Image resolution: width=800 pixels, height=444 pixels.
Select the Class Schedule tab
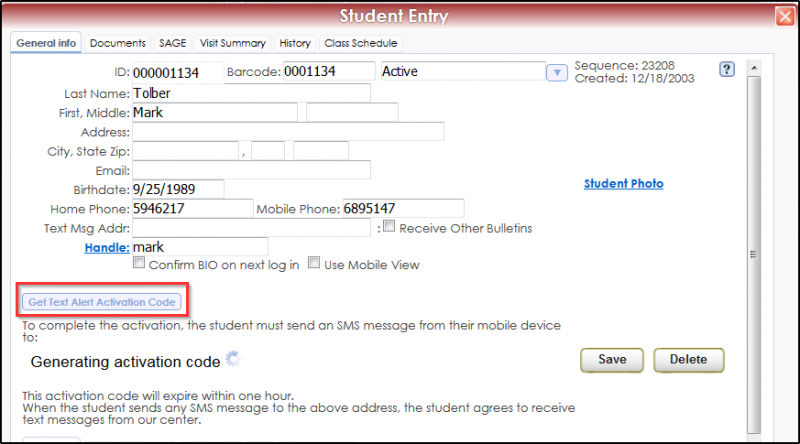(361, 43)
